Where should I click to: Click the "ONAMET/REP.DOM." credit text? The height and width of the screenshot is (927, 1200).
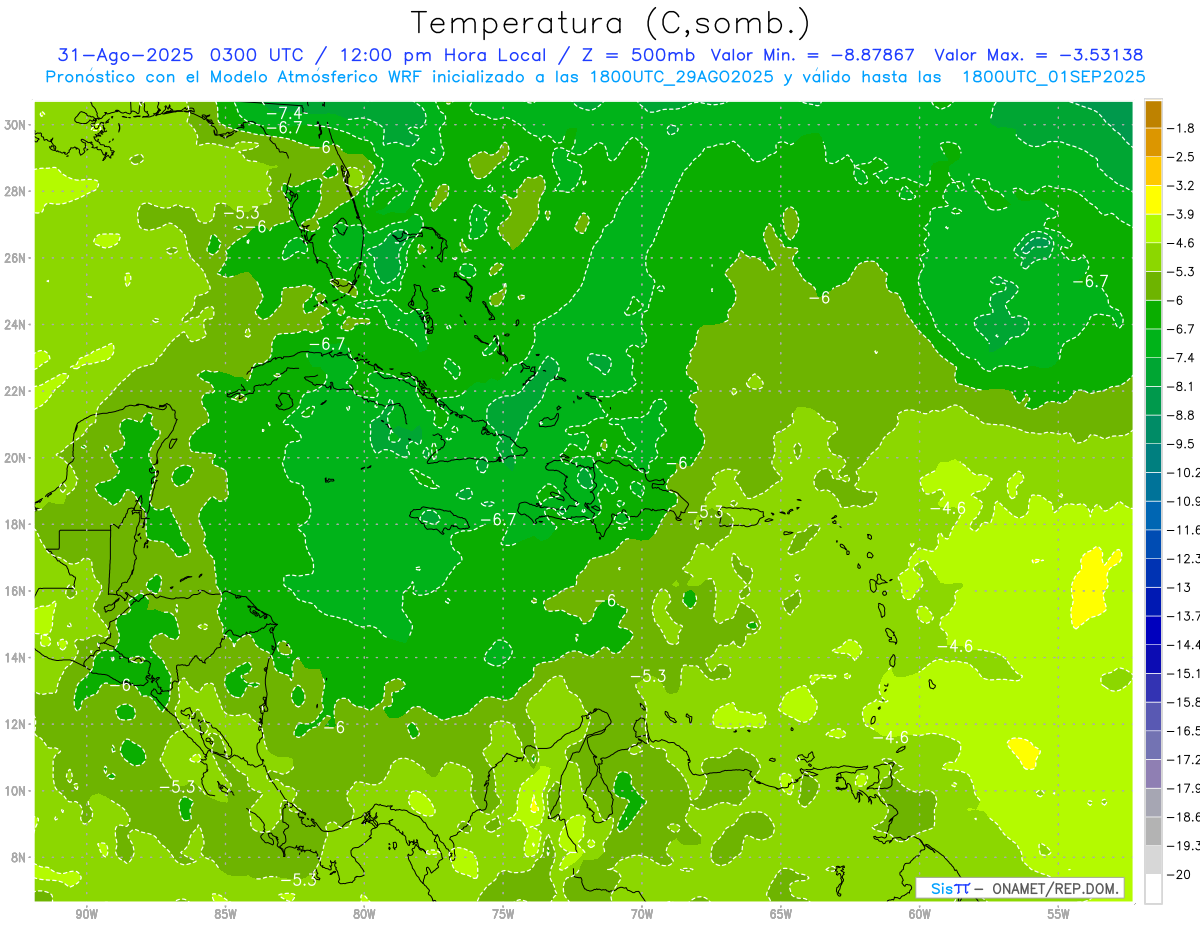pyautogui.click(x=1053, y=888)
